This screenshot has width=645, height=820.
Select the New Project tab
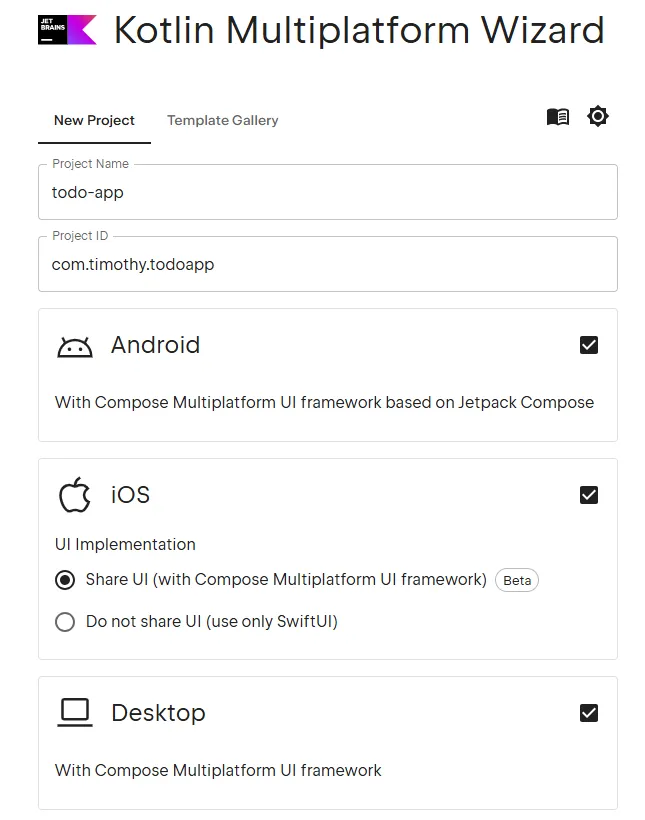[x=94, y=120]
